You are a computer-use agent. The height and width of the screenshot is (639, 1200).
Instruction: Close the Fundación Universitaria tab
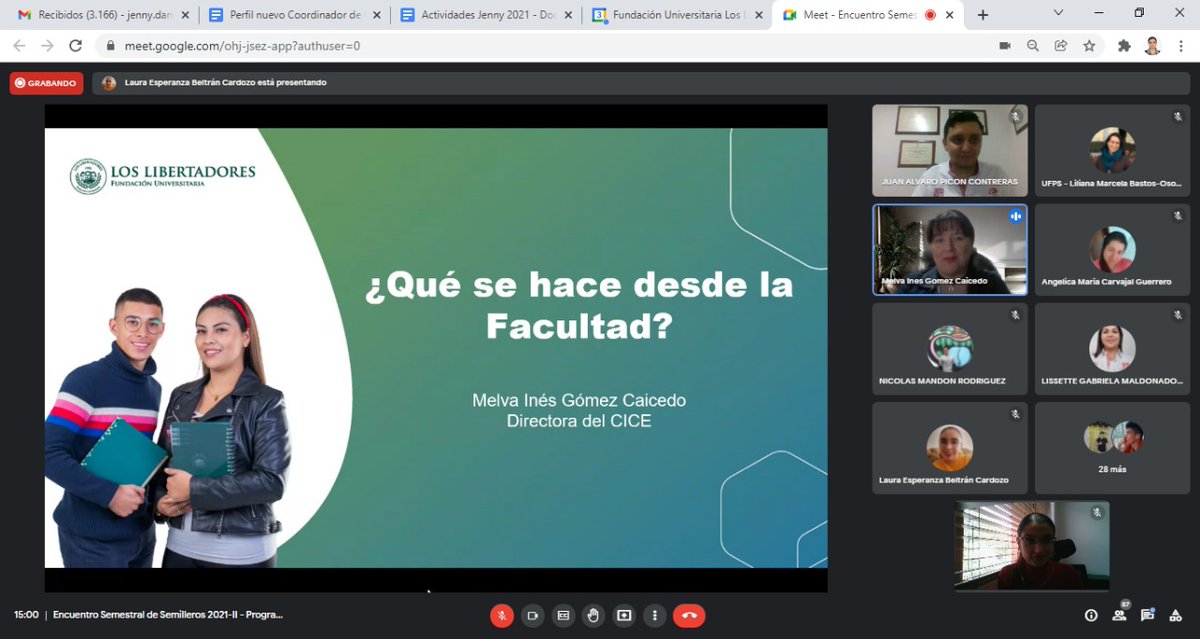point(760,15)
